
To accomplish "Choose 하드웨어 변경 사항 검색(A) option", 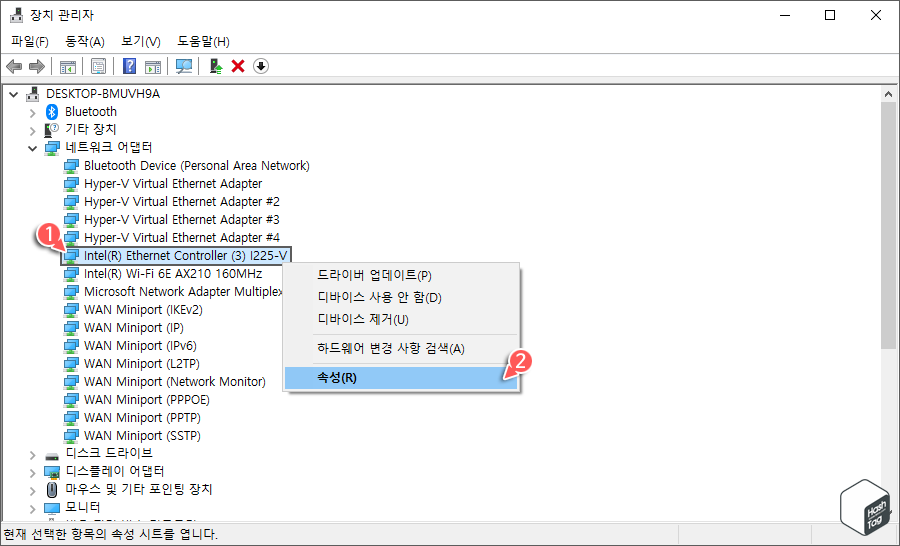I will click(402, 348).
